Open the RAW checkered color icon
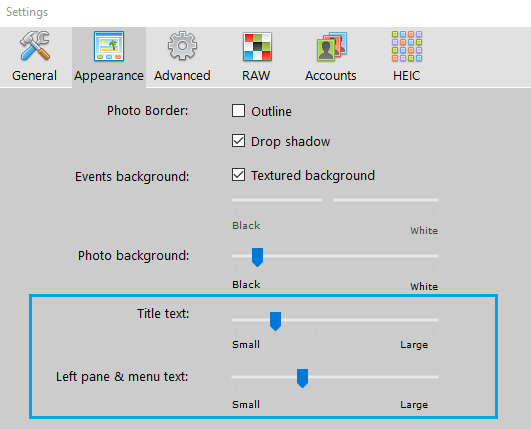The height and width of the screenshot is (429, 531). click(257, 46)
